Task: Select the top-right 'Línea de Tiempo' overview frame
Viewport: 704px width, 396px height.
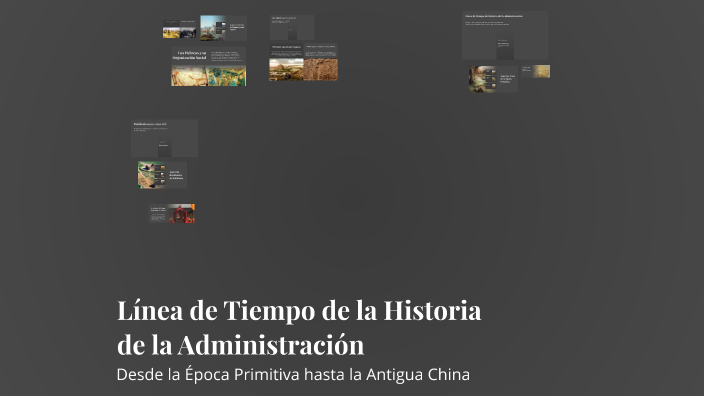Action: click(x=505, y=35)
